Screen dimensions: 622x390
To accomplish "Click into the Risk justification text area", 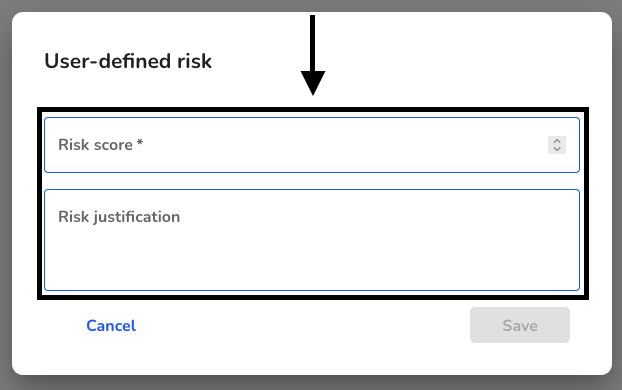I will (x=312, y=240).
